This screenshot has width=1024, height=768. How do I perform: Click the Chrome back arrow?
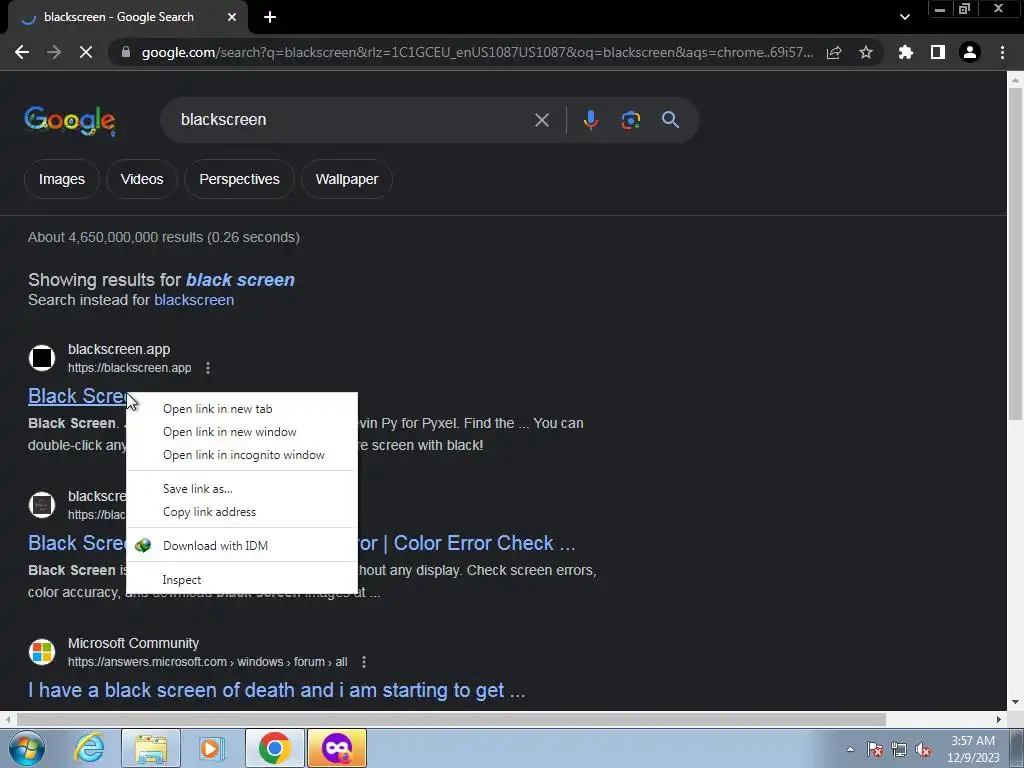coord(22,52)
